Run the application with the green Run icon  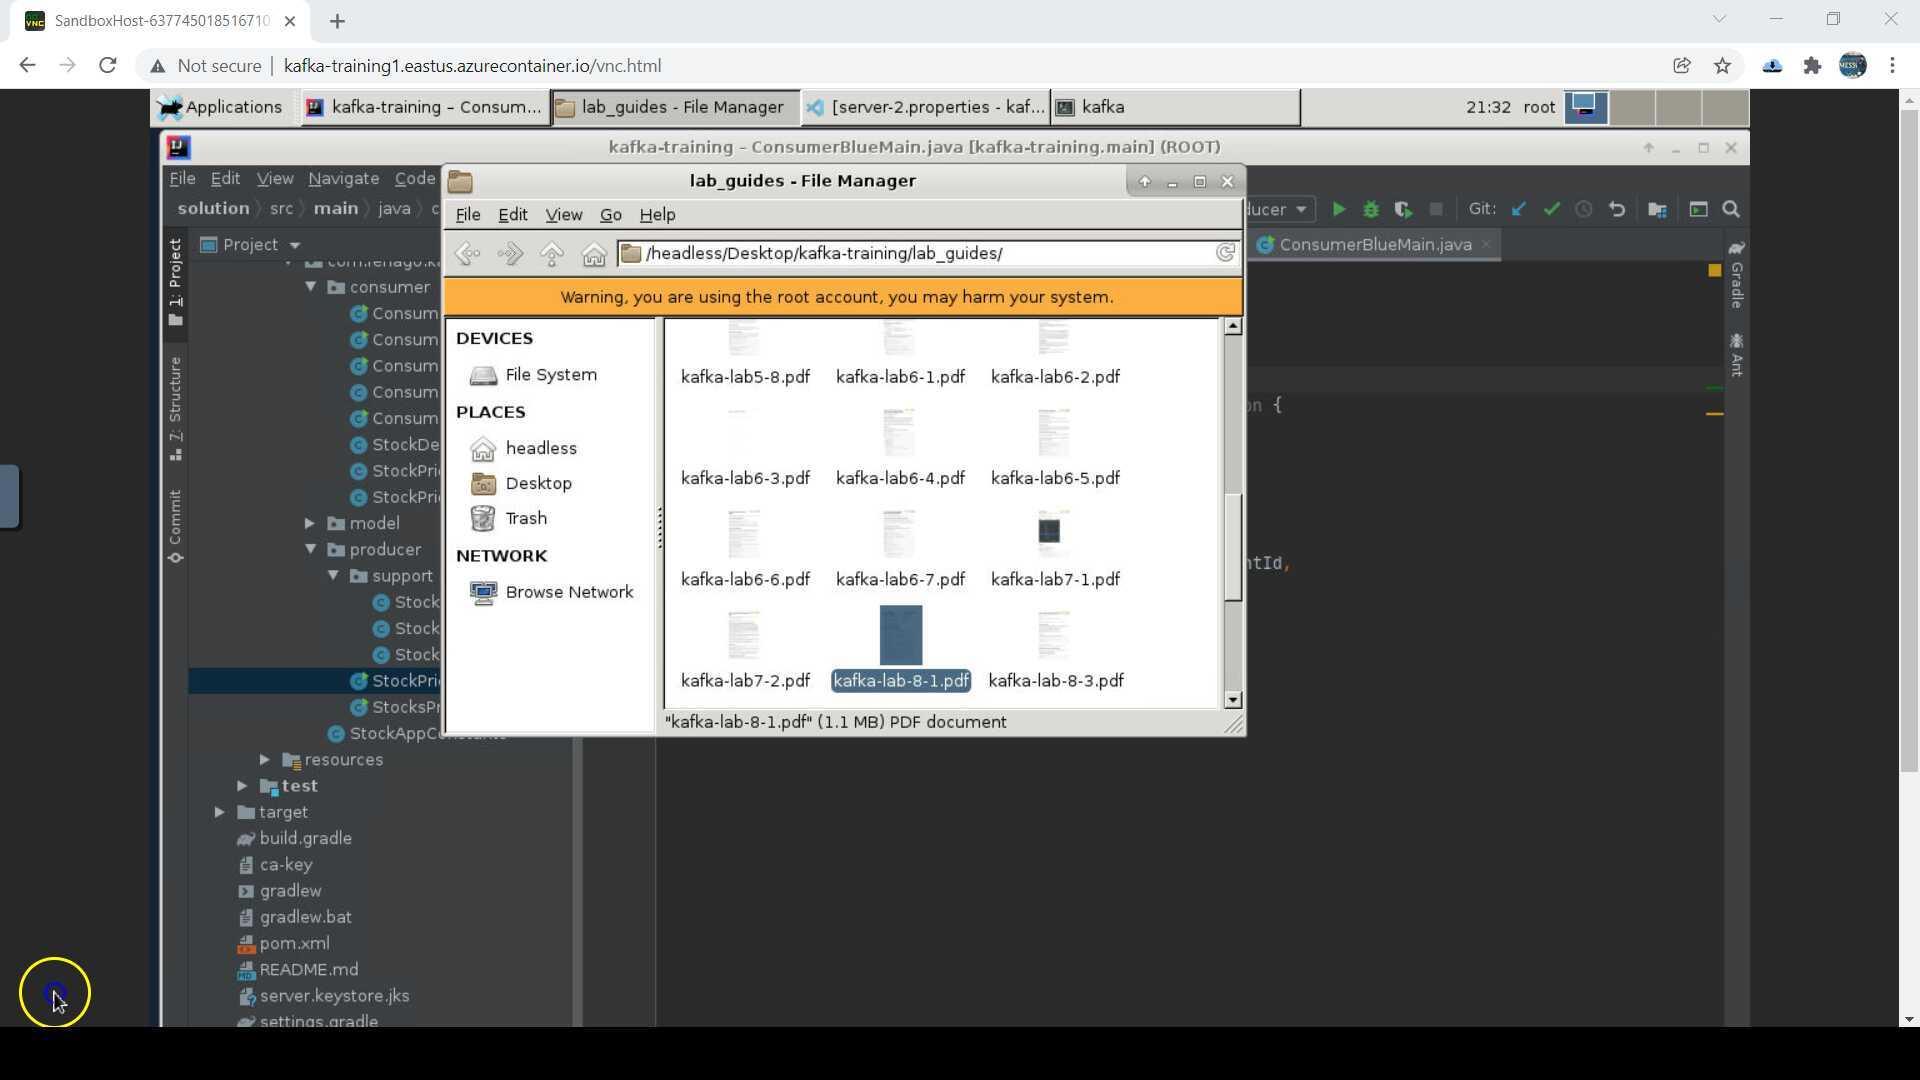tap(1340, 209)
